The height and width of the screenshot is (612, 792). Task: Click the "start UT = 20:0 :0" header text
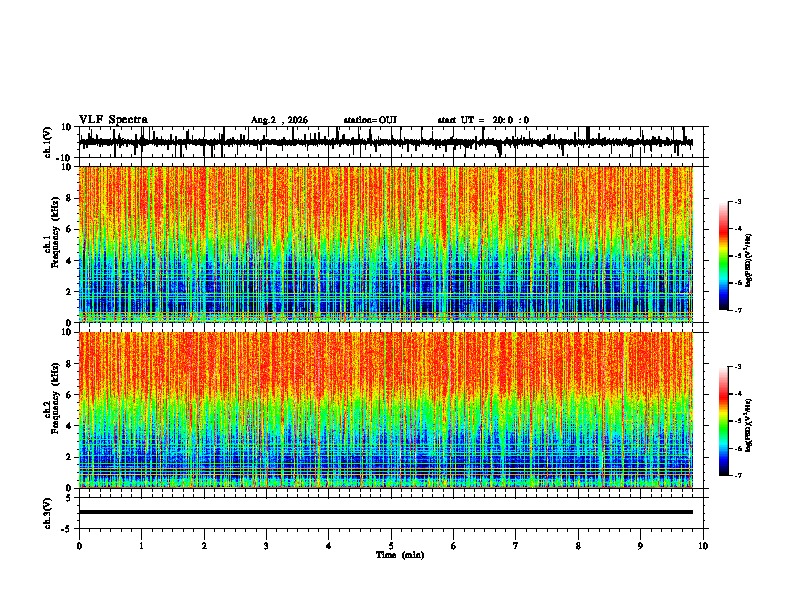click(483, 120)
